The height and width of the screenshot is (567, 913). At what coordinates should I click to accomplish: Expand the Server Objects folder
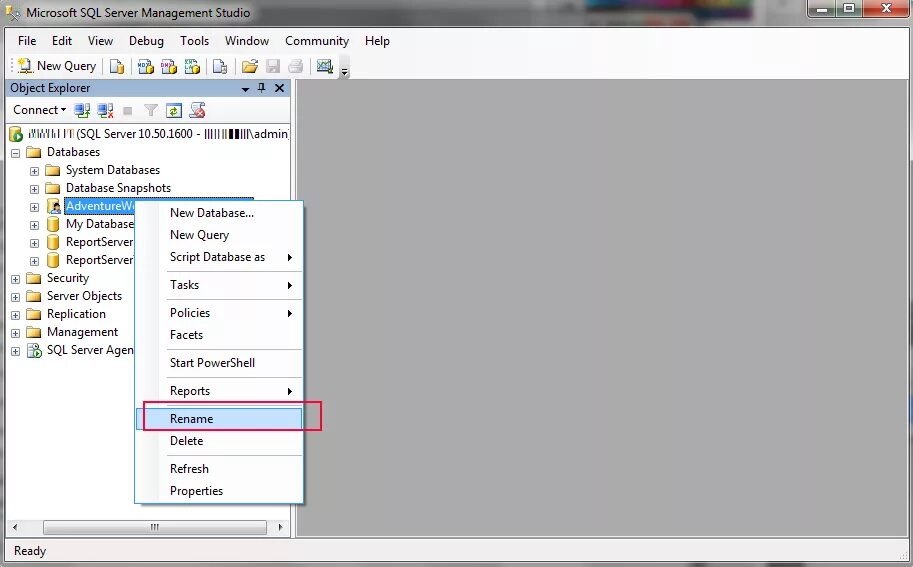[x=16, y=297]
